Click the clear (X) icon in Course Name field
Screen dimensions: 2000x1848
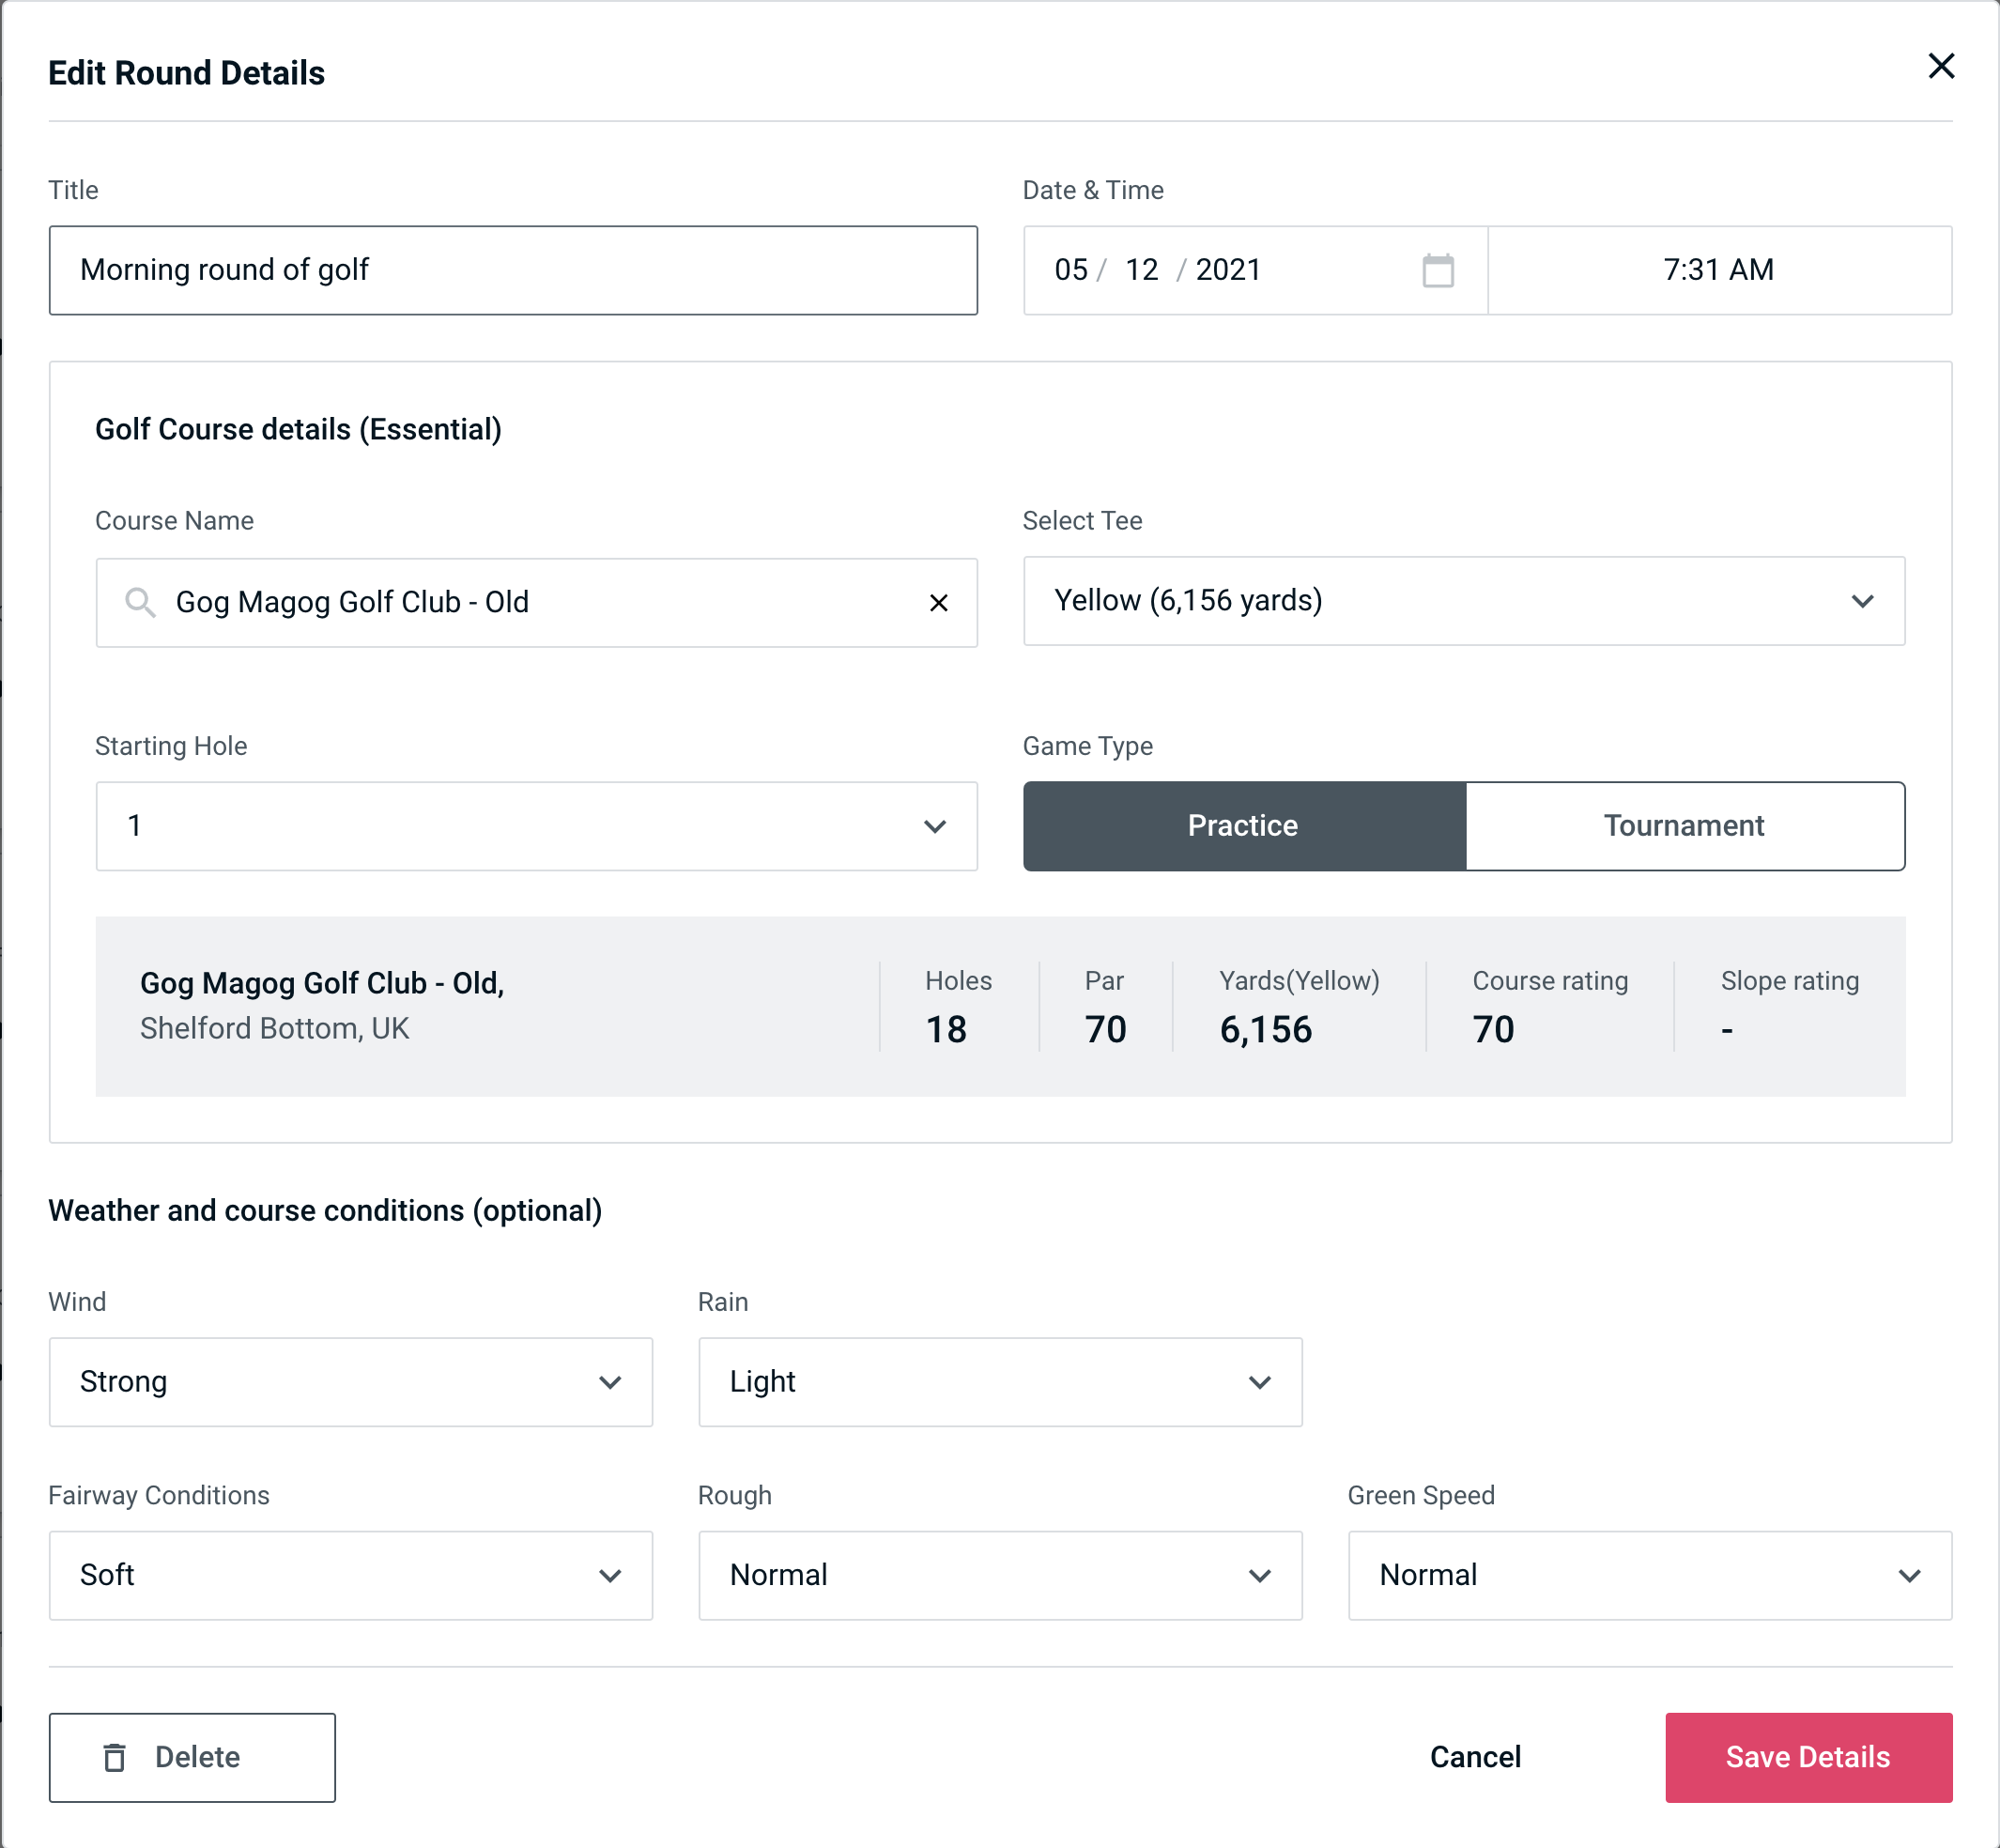point(943,601)
